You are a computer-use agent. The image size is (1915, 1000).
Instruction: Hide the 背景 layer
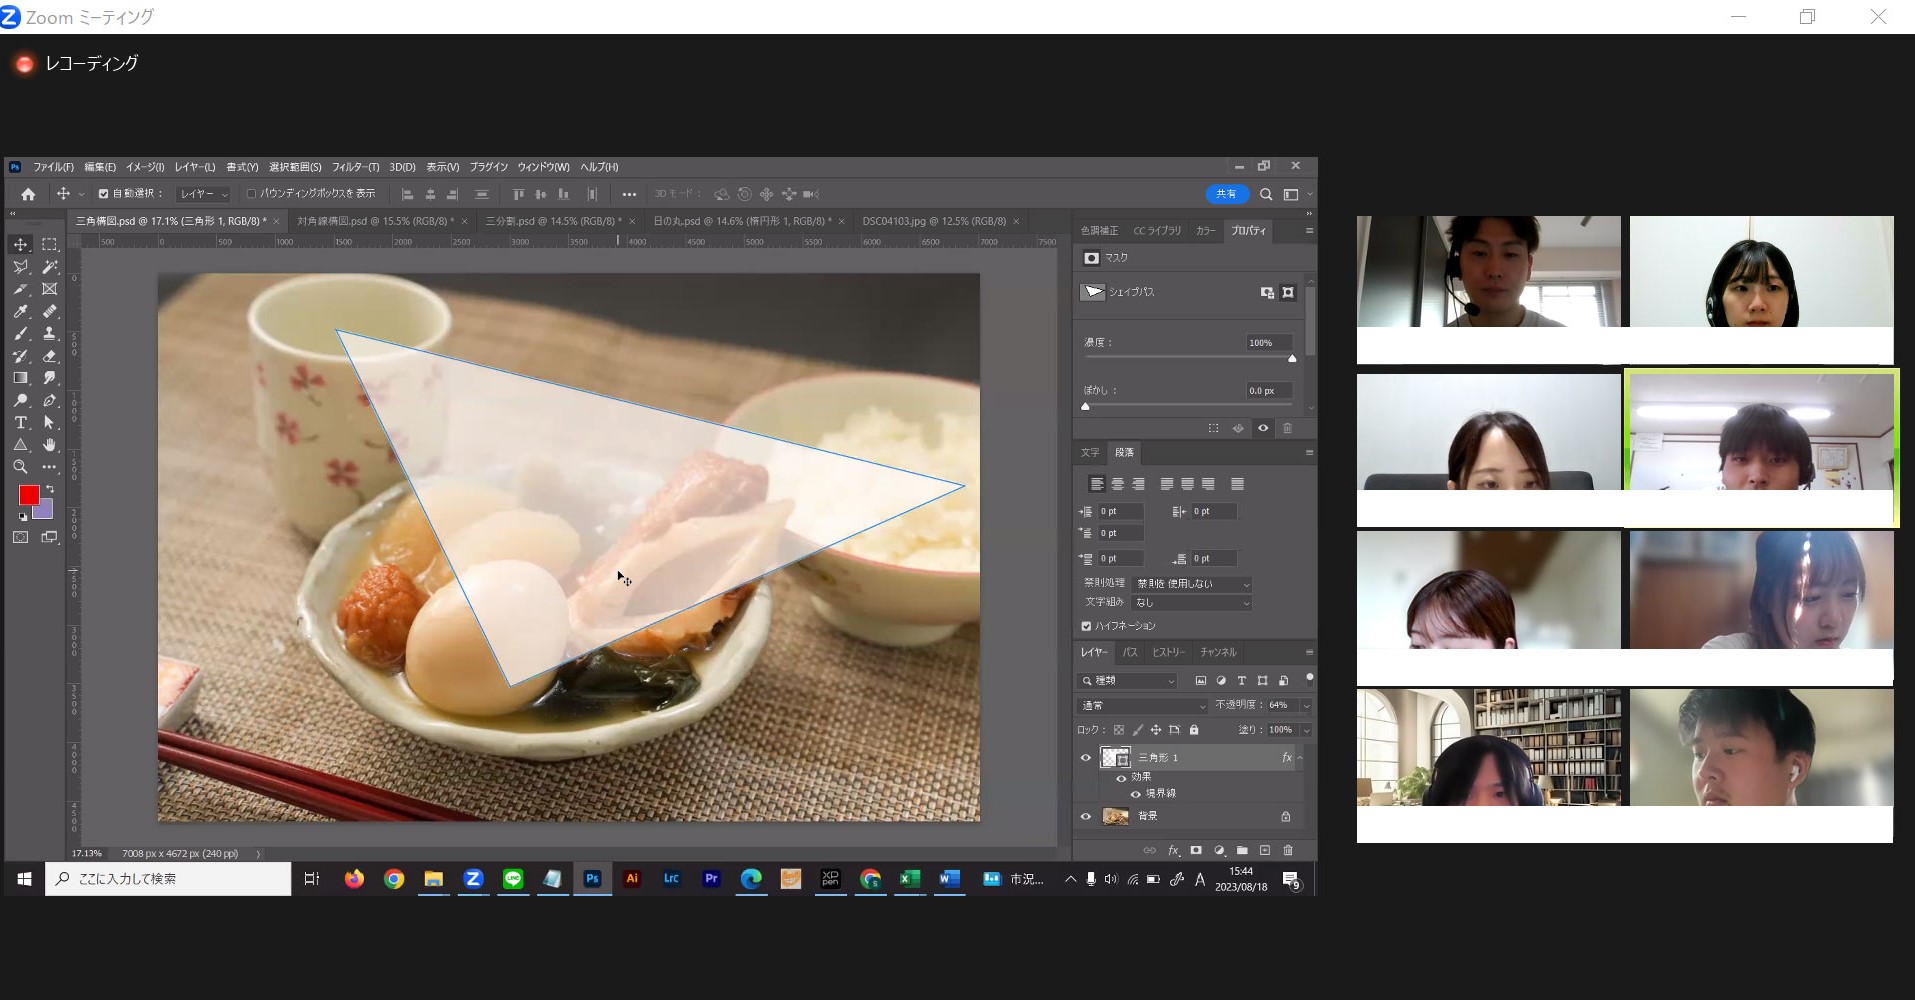pos(1086,816)
